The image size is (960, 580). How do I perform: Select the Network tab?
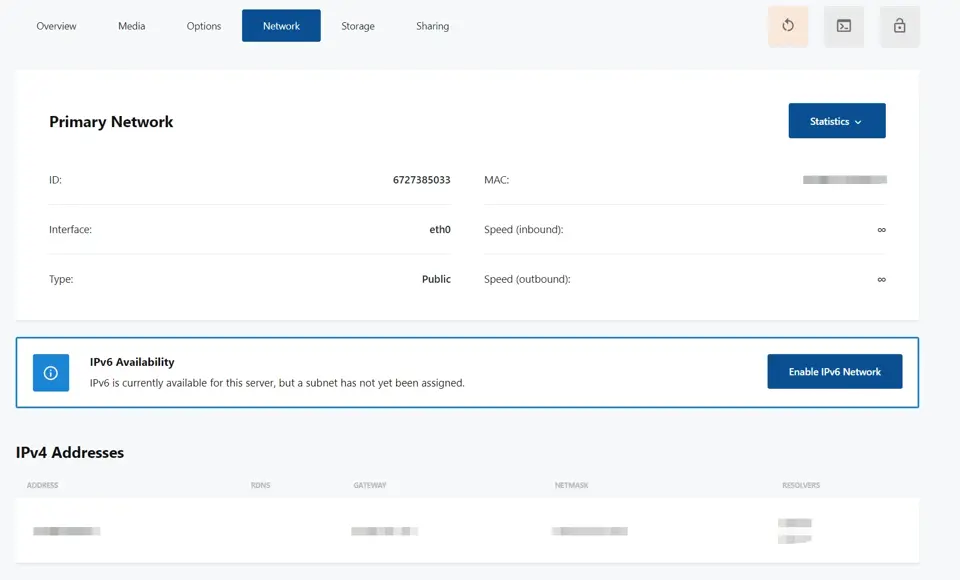pos(281,26)
